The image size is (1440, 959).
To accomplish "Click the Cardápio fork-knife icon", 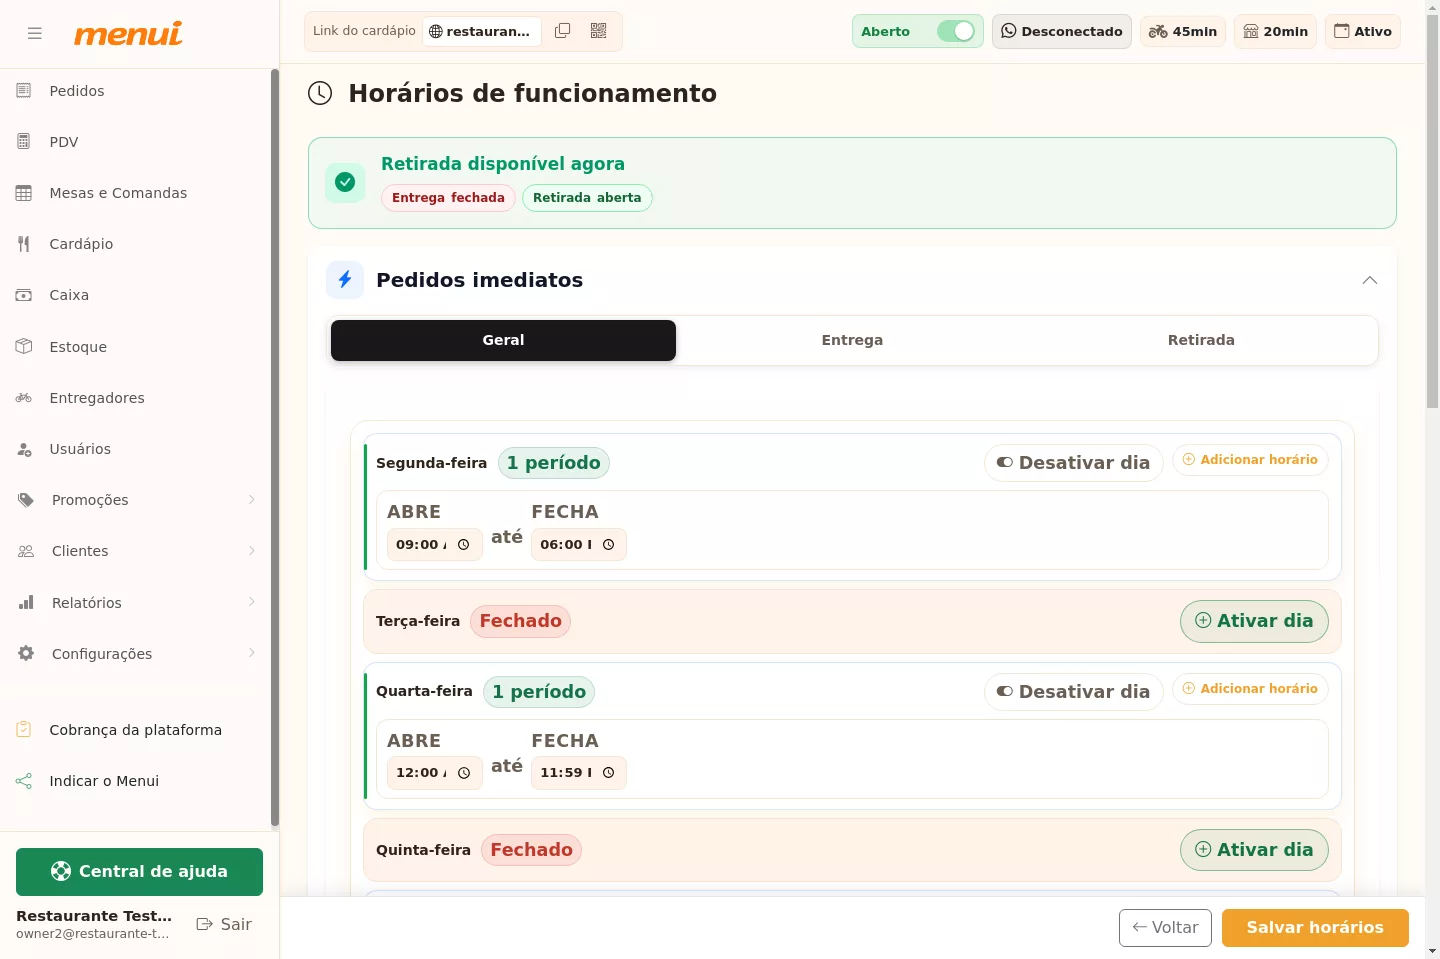I will (x=24, y=244).
